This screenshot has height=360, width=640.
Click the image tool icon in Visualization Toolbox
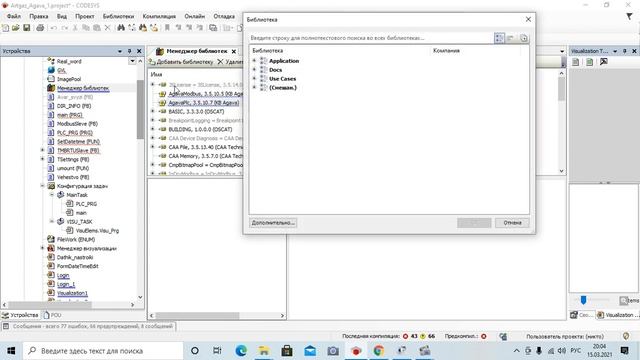604,62
